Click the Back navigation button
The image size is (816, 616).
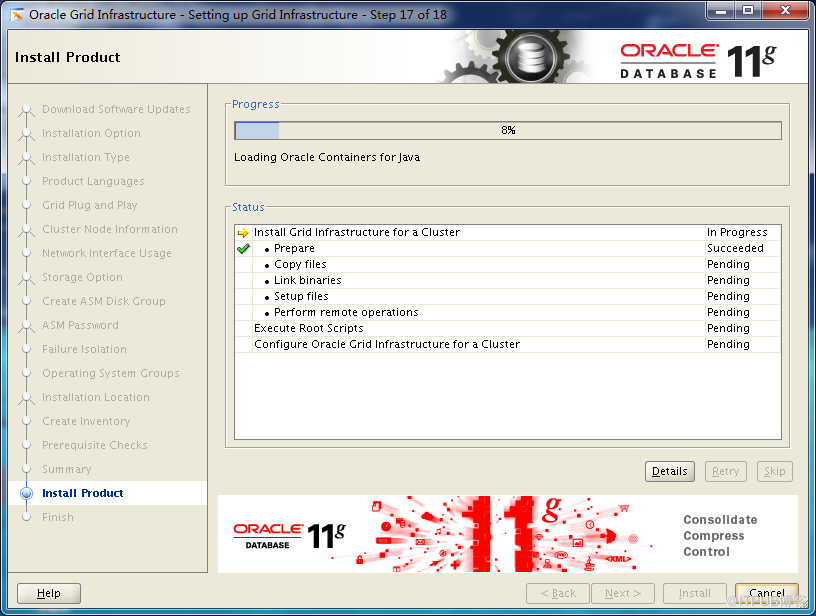558,593
